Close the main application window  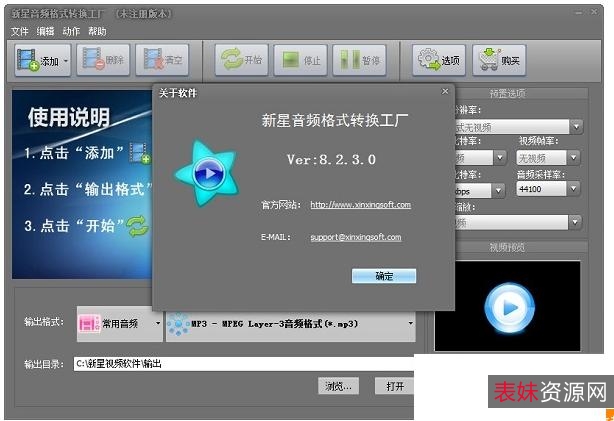click(x=594, y=12)
